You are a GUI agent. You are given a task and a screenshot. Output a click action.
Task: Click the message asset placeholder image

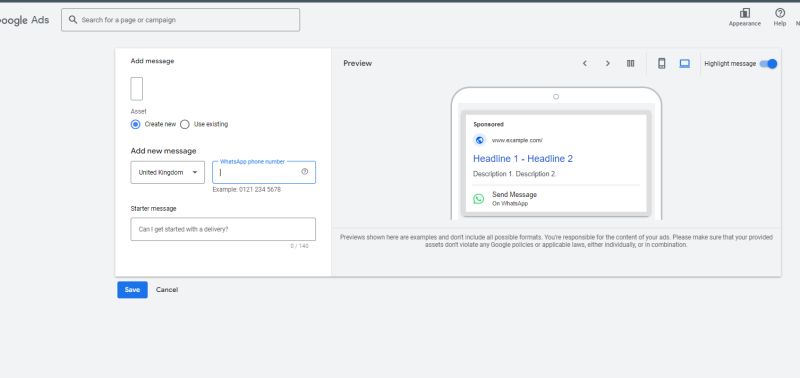tap(137, 89)
